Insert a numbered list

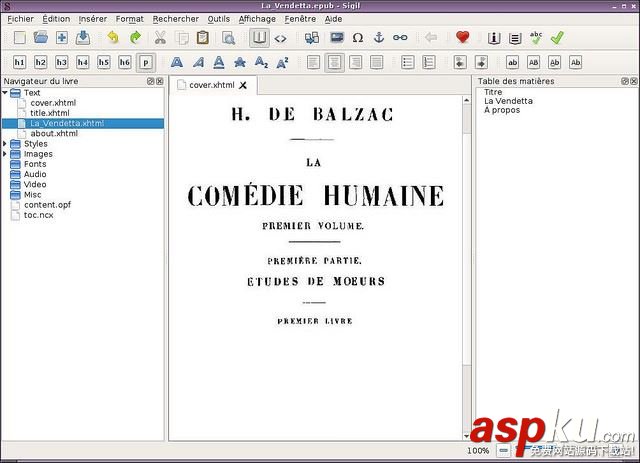point(429,62)
